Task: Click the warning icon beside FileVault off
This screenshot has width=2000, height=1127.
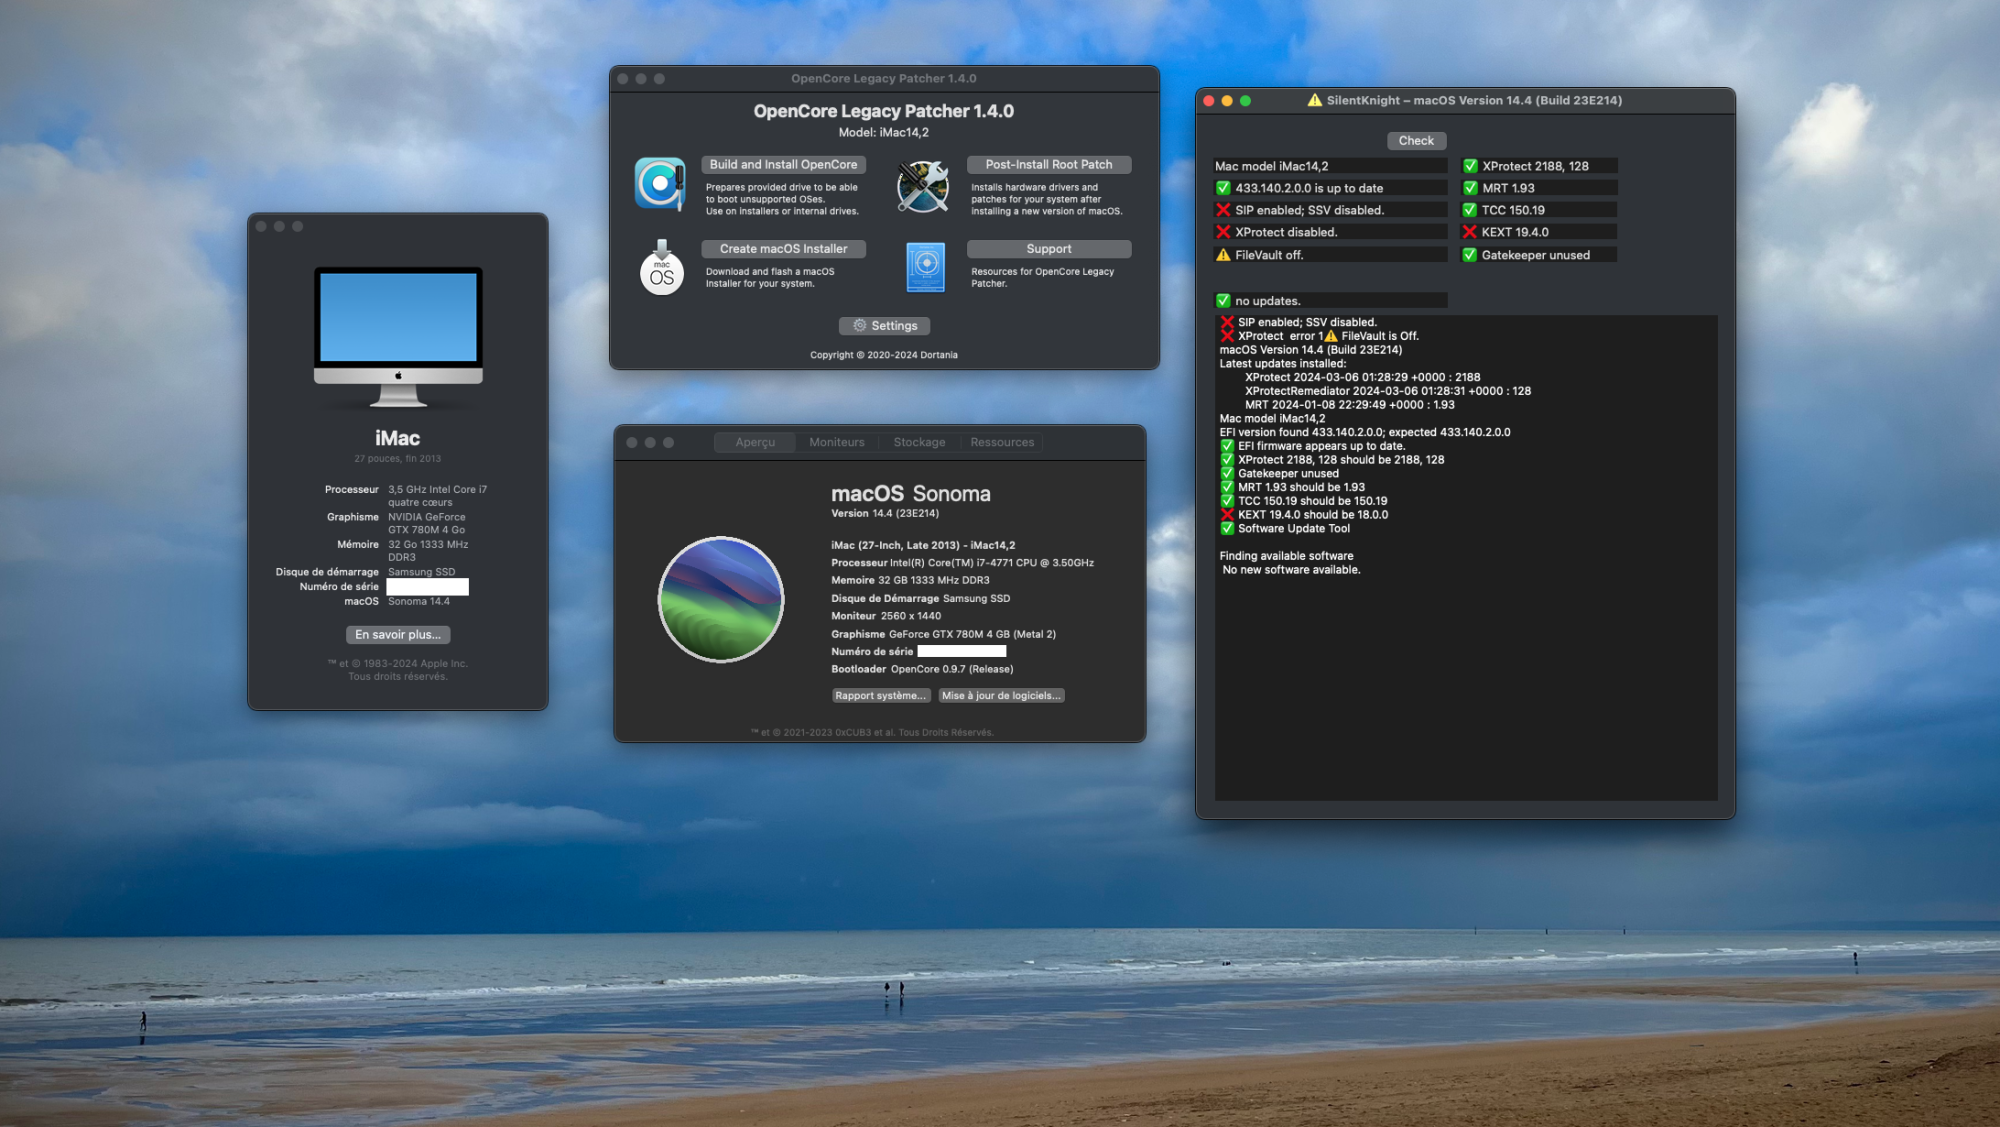Action: pyautogui.click(x=1223, y=255)
